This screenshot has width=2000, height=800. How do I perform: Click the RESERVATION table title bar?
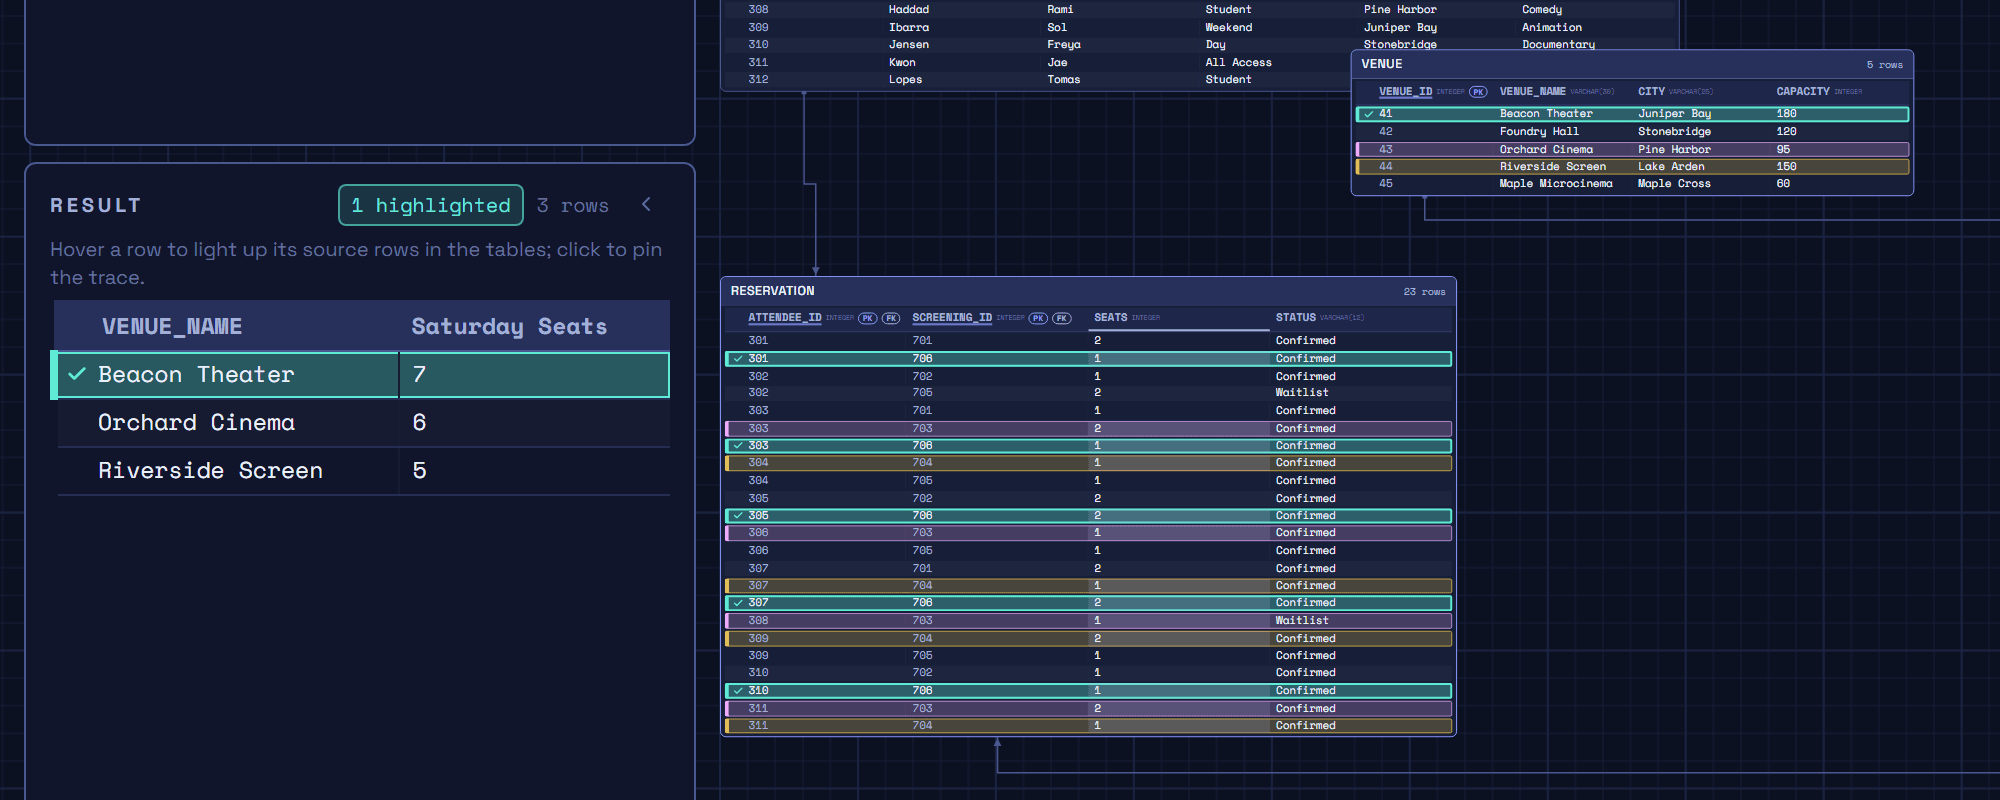[1088, 291]
